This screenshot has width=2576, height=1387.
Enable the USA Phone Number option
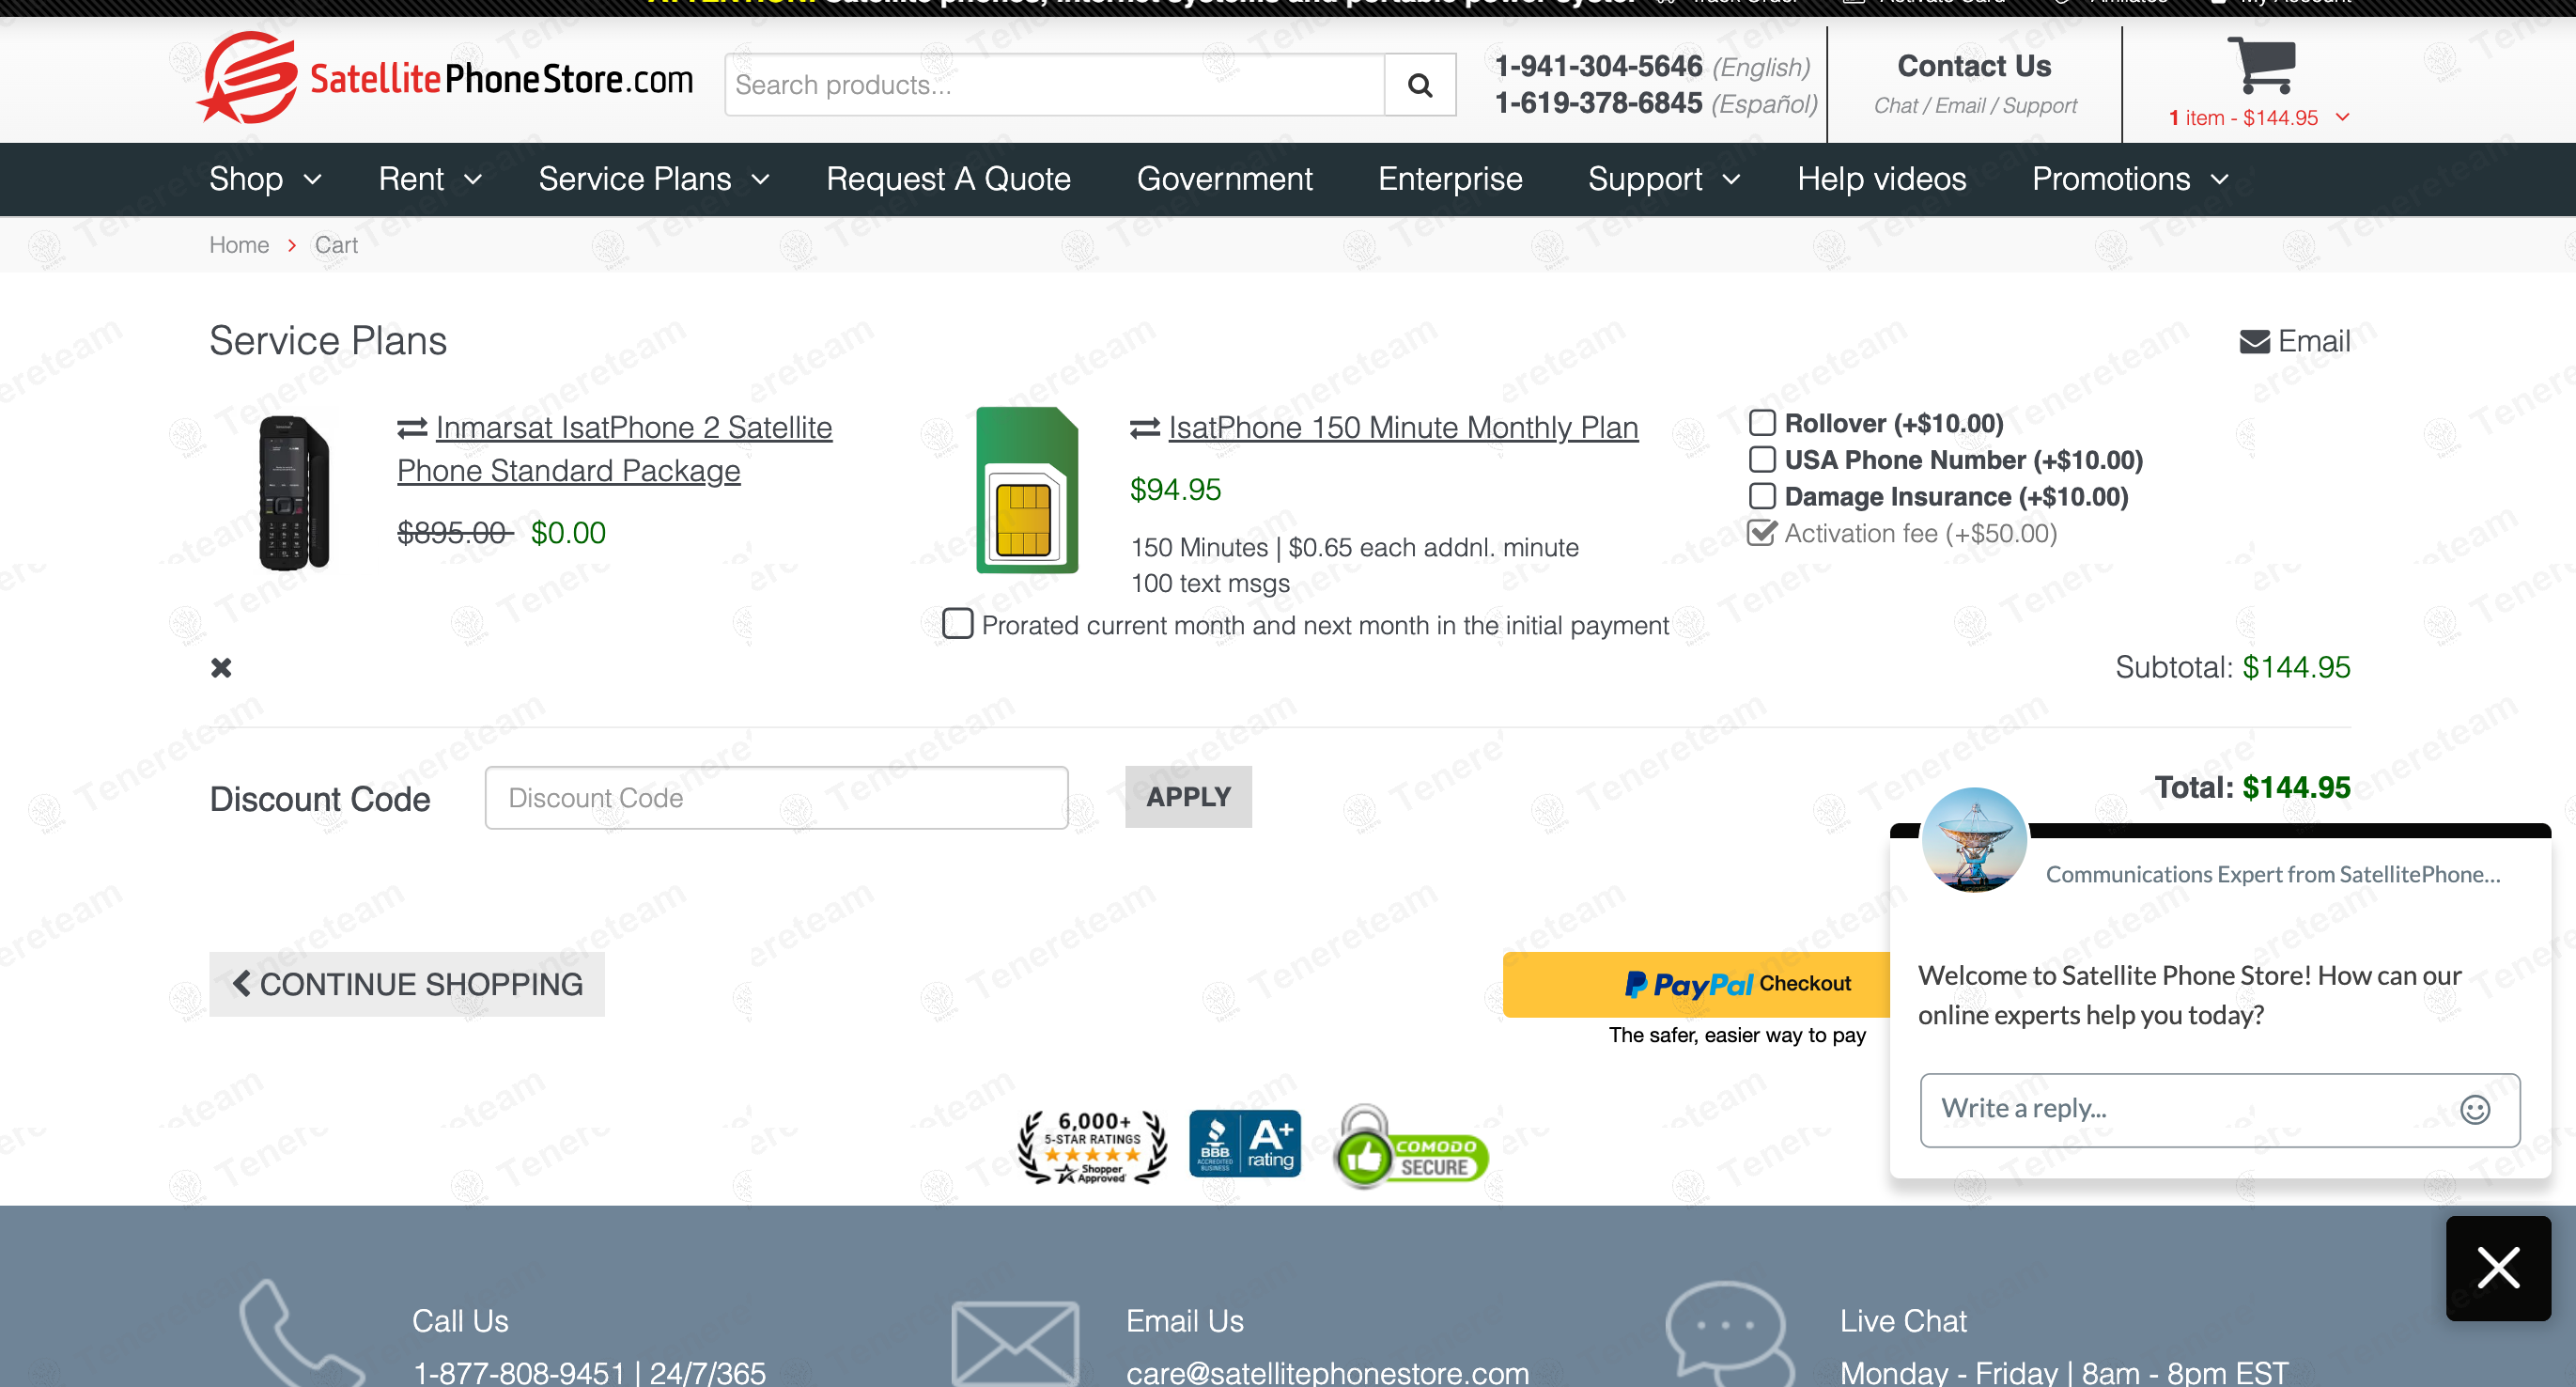(x=1761, y=460)
